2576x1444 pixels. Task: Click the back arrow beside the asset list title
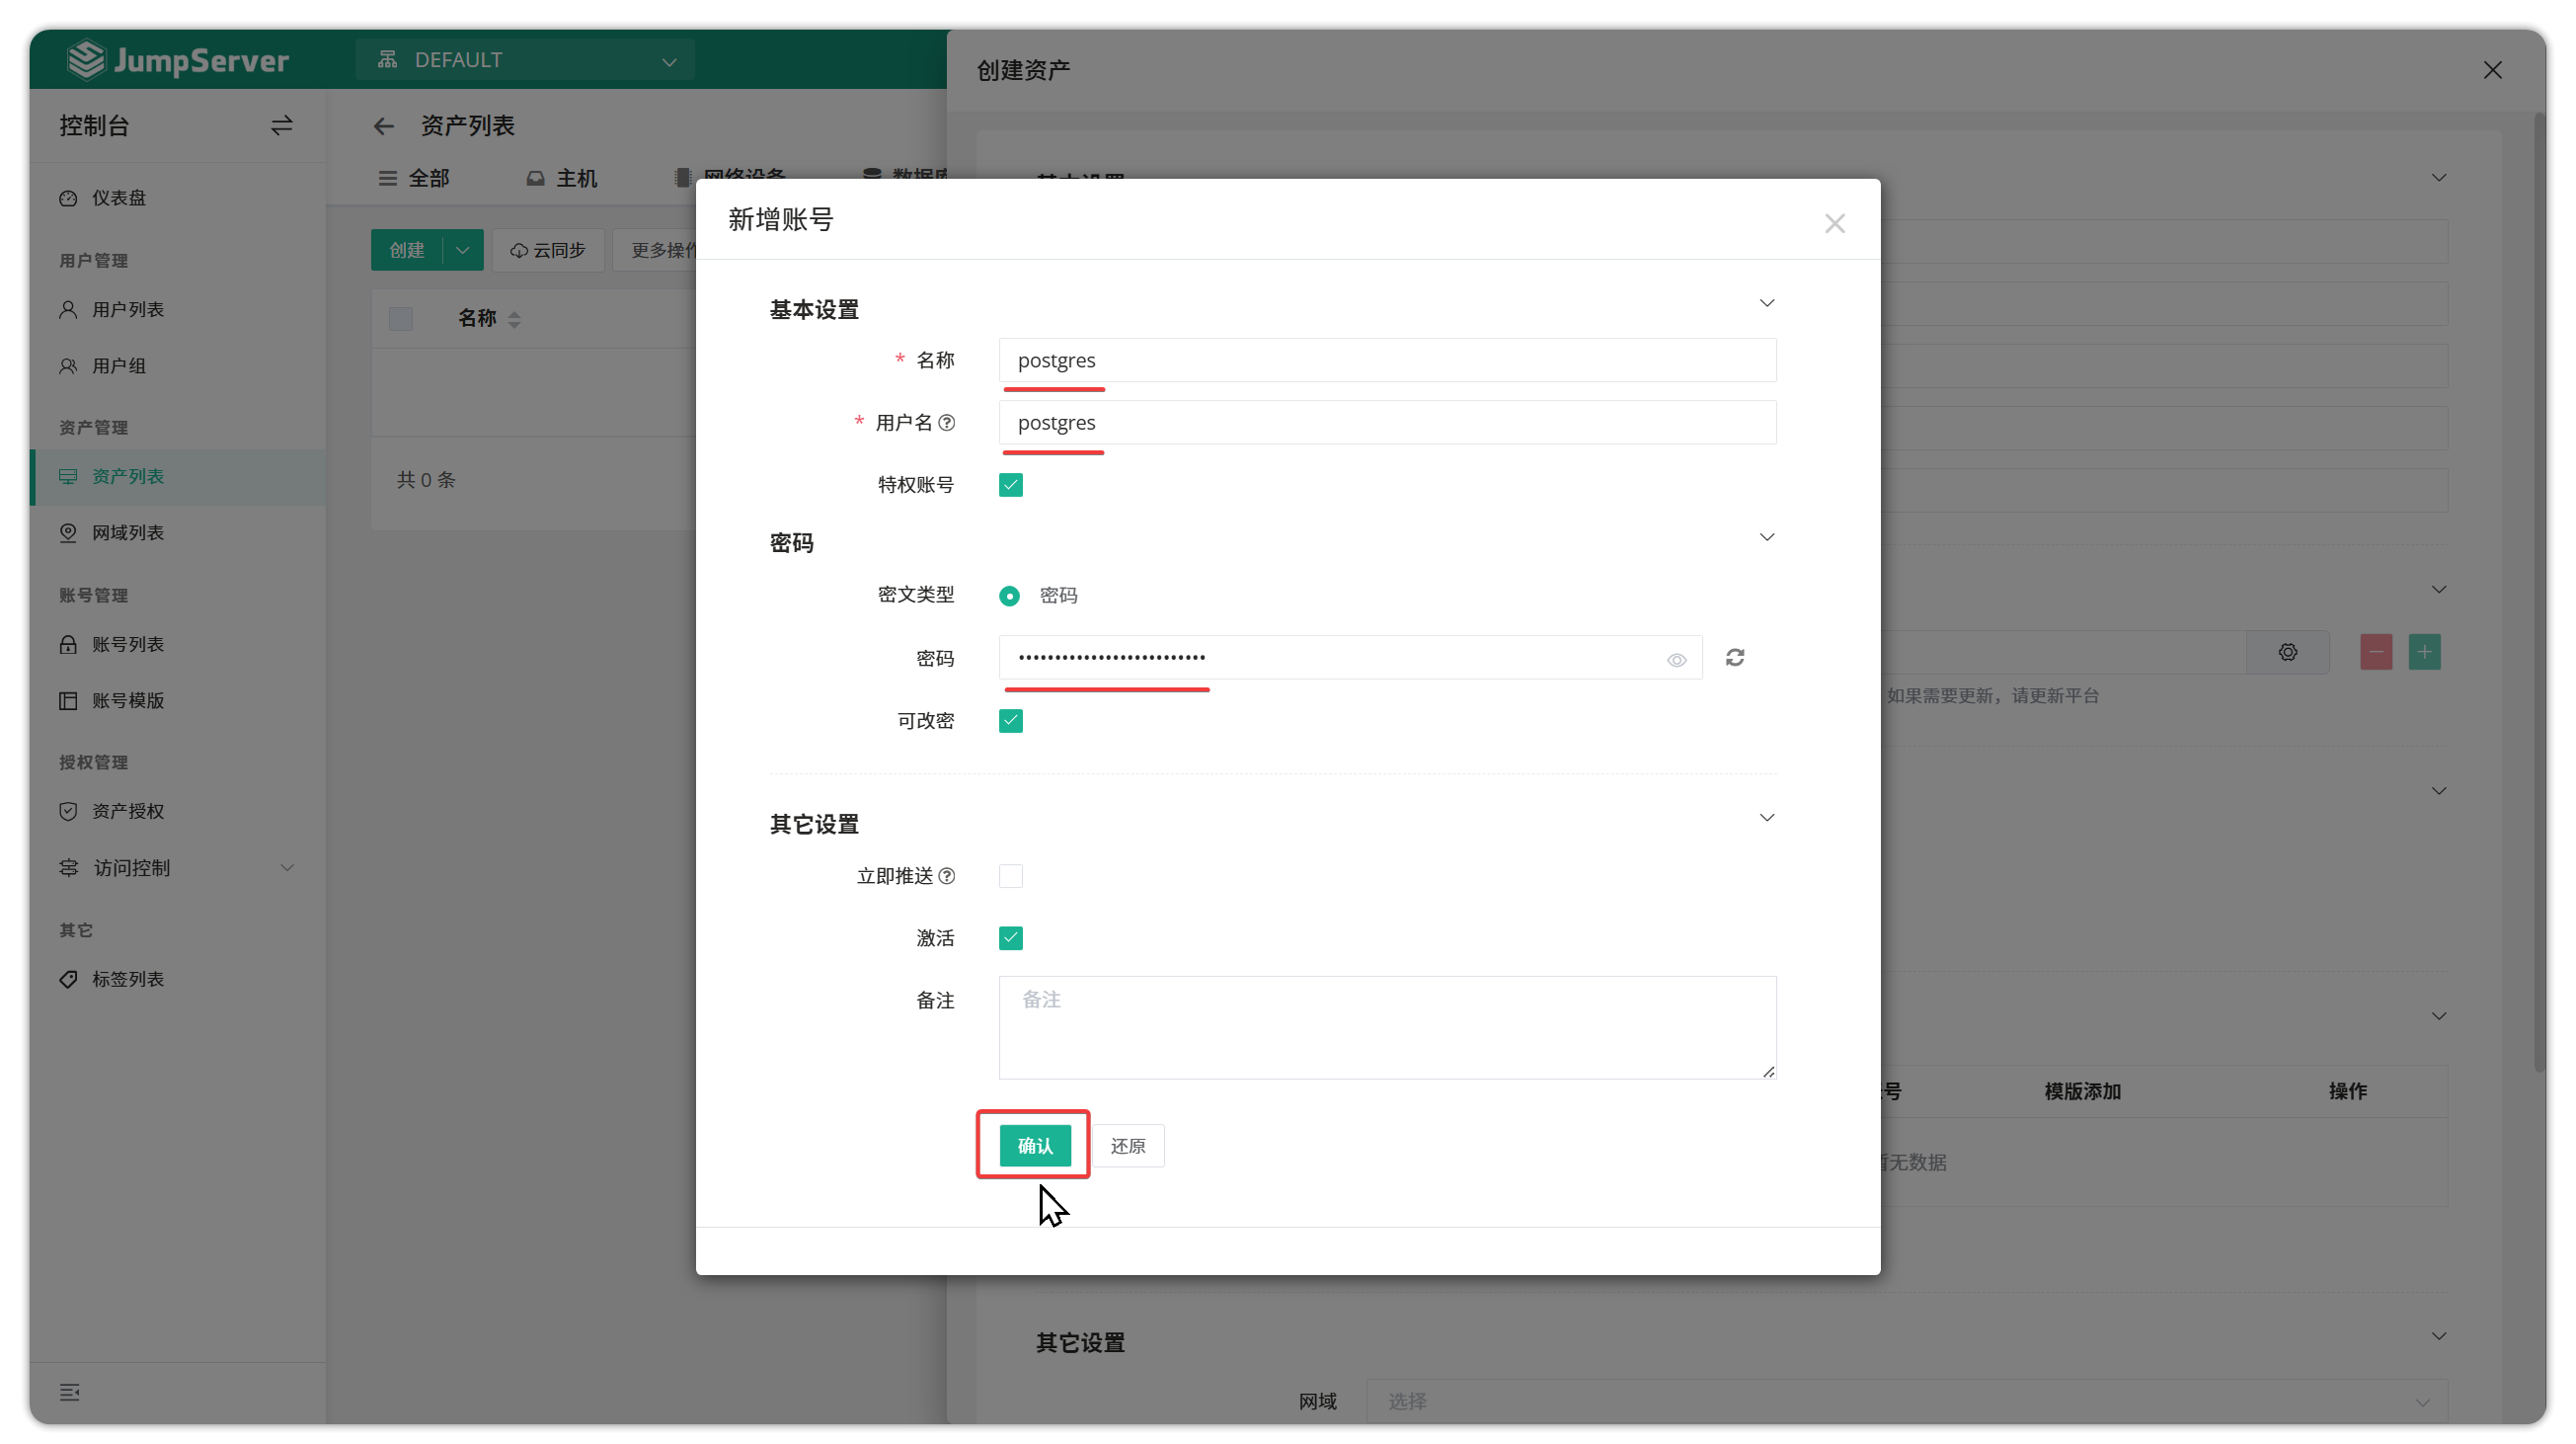(384, 126)
